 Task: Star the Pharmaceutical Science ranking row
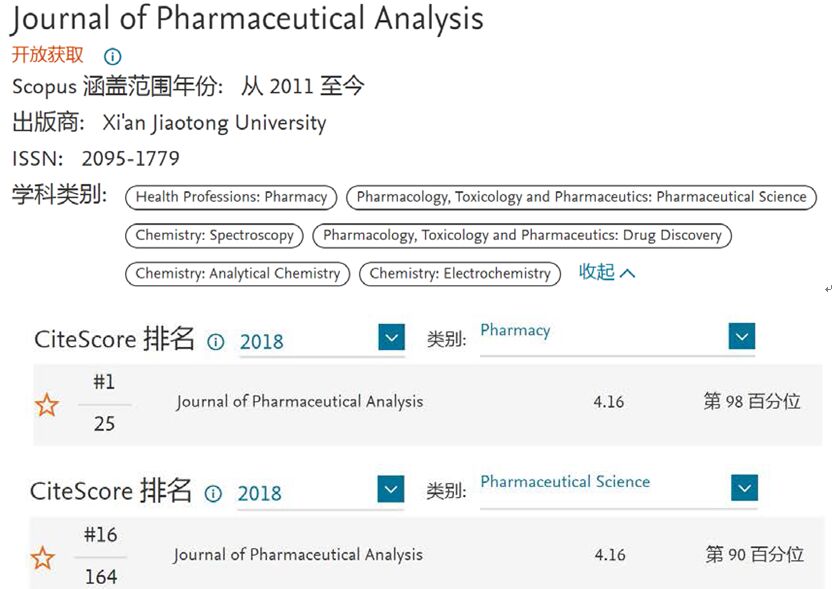click(x=43, y=557)
